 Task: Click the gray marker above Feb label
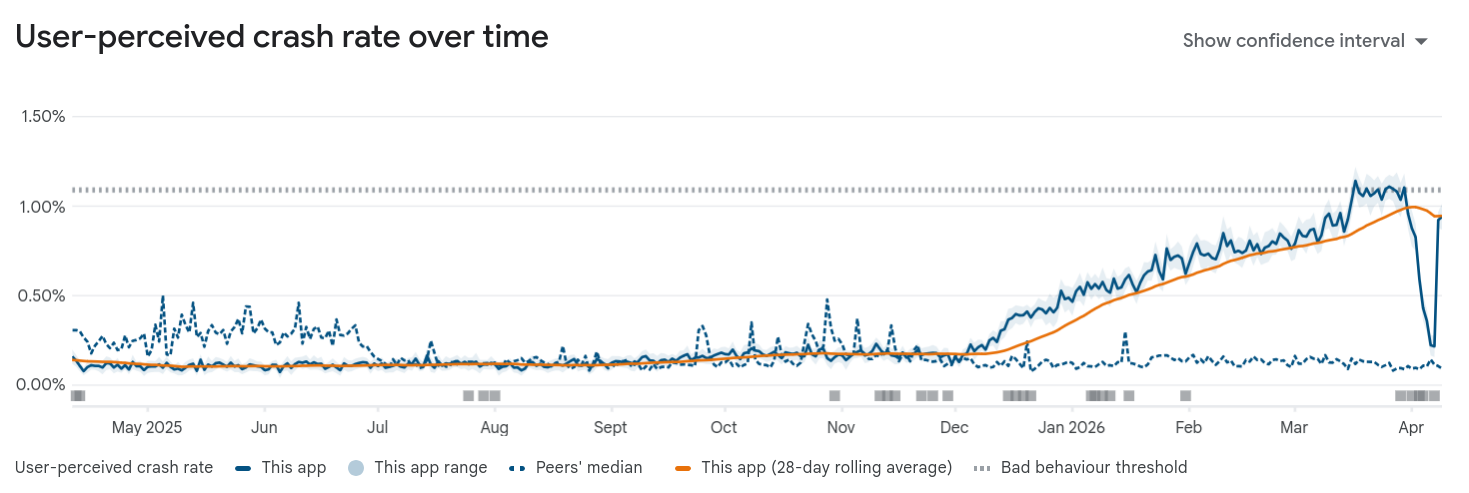pyautogui.click(x=1186, y=396)
